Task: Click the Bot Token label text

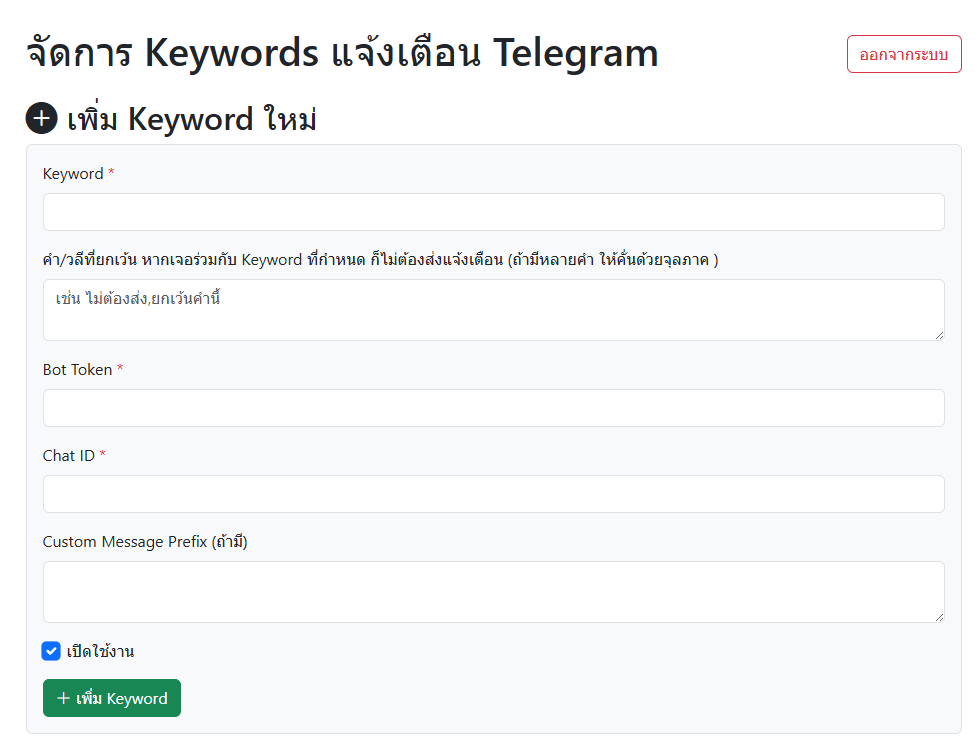Action: (x=77, y=370)
